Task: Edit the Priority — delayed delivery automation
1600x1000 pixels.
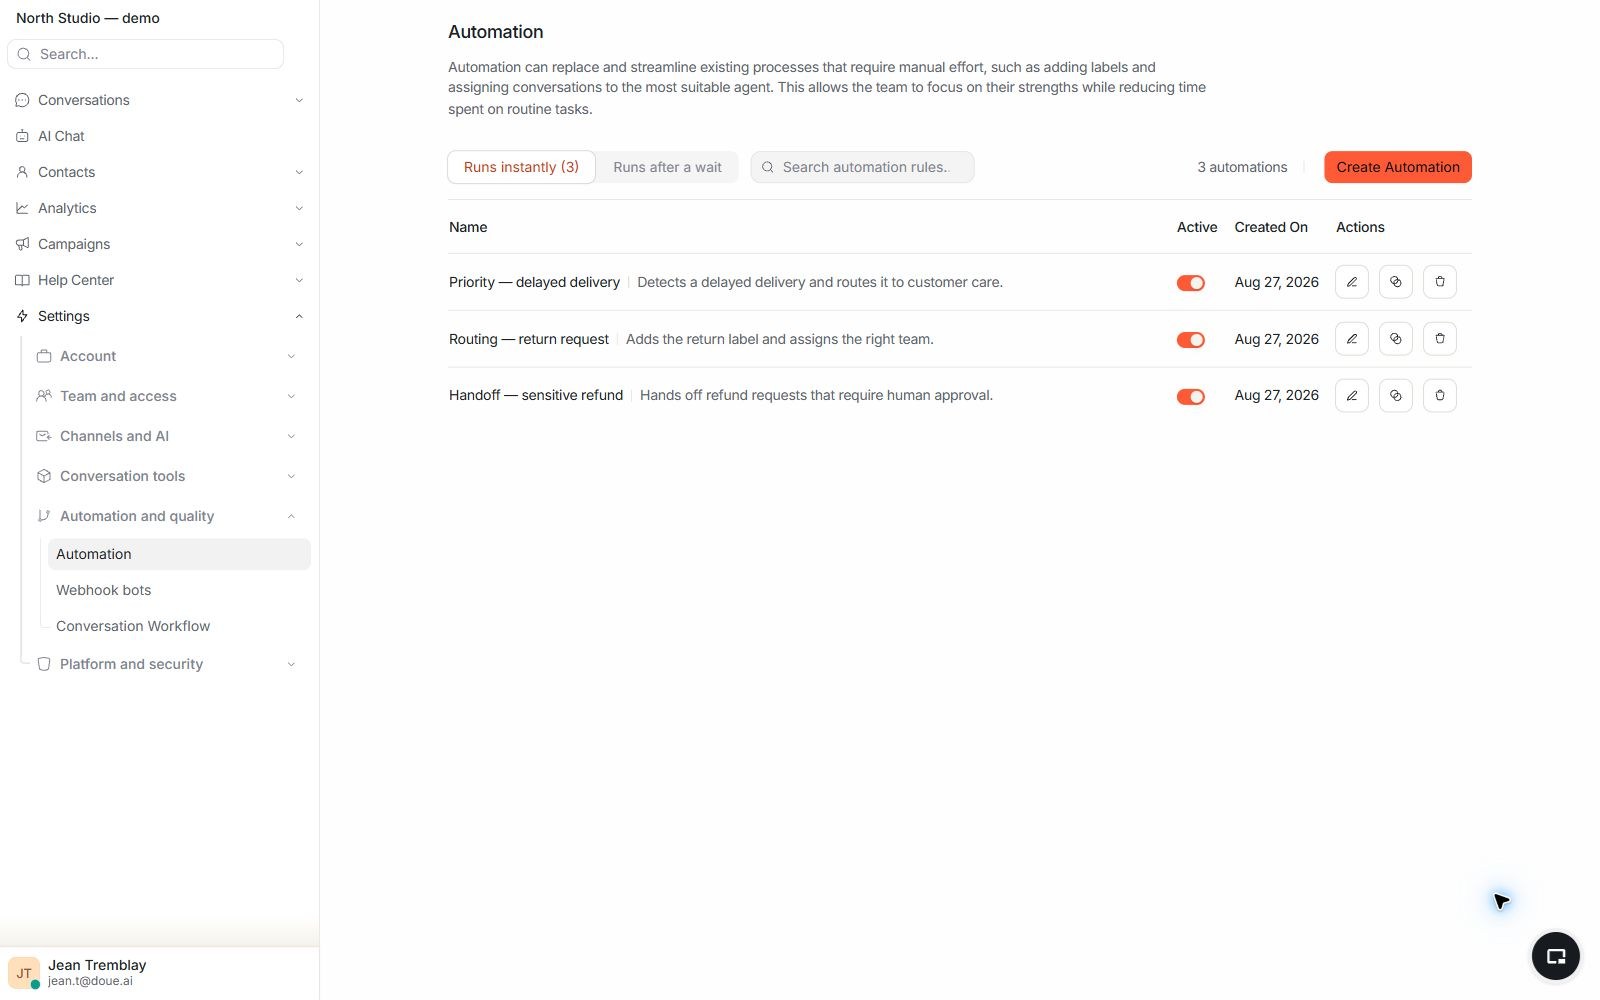Action: coord(1351,282)
